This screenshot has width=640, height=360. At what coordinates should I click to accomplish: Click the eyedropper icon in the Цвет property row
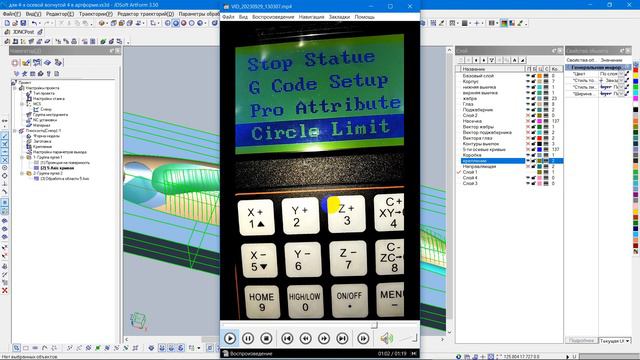click(627, 74)
